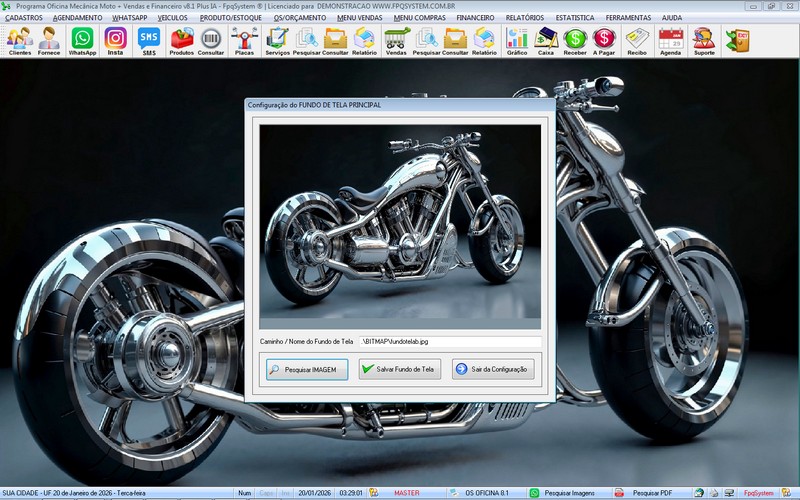Open the OS/ORÇAMENTO menu
Image resolution: width=800 pixels, height=500 pixels.
[x=300, y=17]
